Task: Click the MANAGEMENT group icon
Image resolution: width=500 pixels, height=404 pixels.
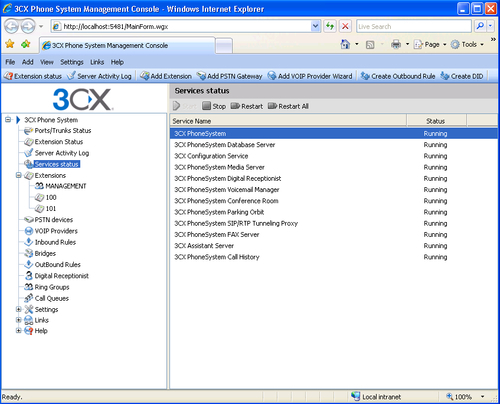Action: pyautogui.click(x=39, y=186)
